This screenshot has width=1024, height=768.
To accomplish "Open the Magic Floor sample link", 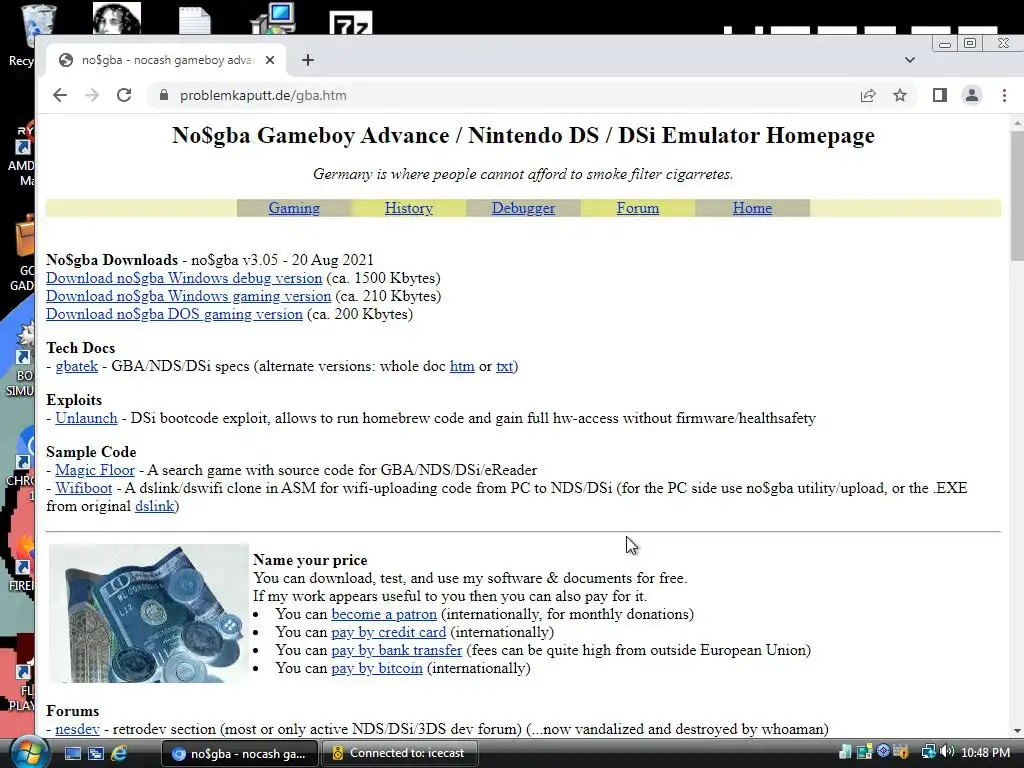I will [x=95, y=470].
